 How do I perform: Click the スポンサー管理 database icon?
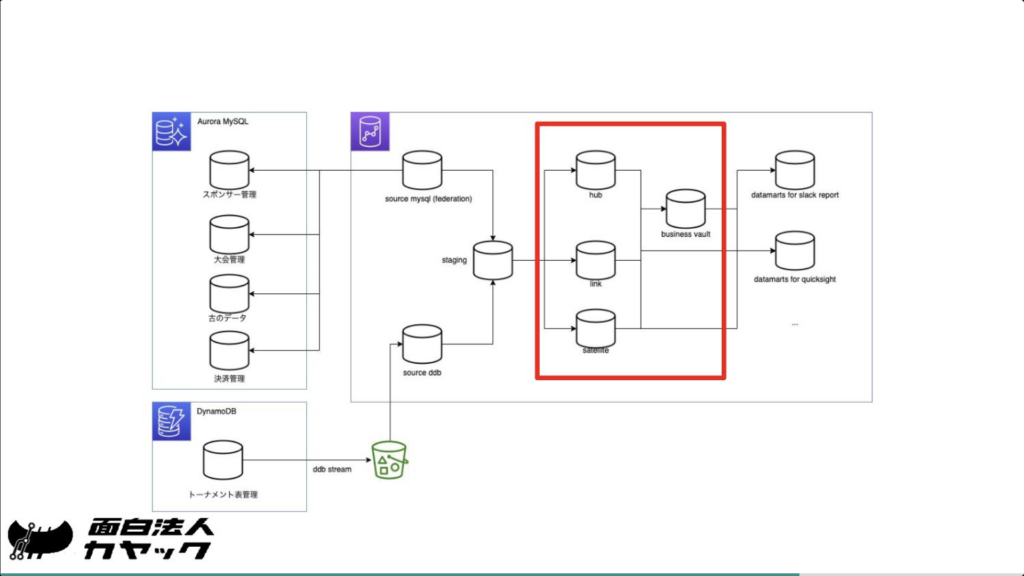[x=228, y=170]
